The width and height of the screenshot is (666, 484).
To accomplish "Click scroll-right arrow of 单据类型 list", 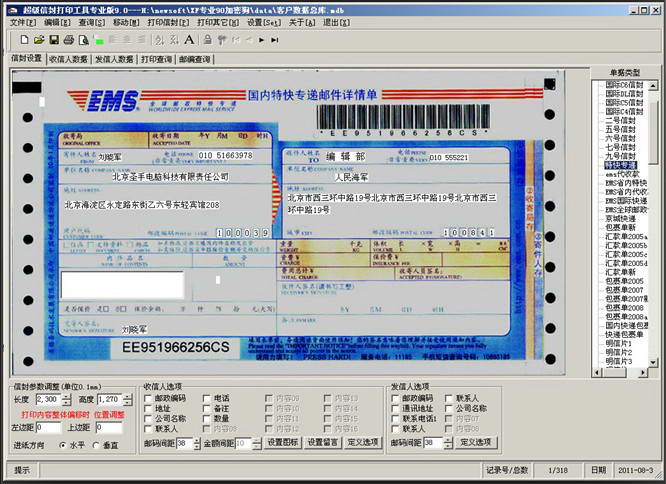I will tap(643, 372).
